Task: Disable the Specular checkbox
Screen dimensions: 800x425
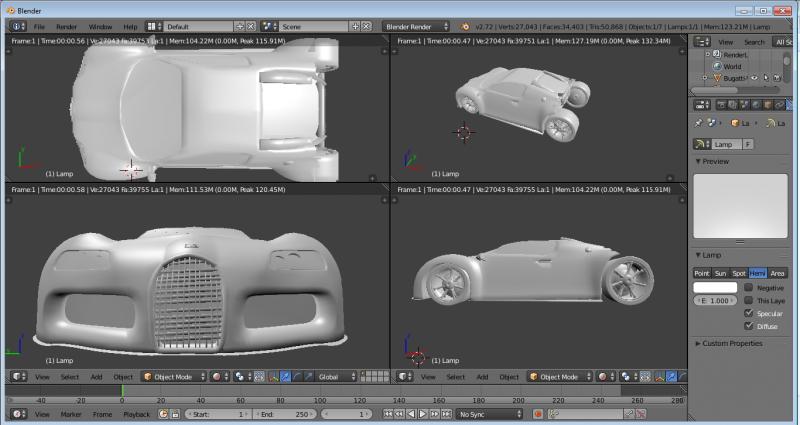Action: point(748,313)
